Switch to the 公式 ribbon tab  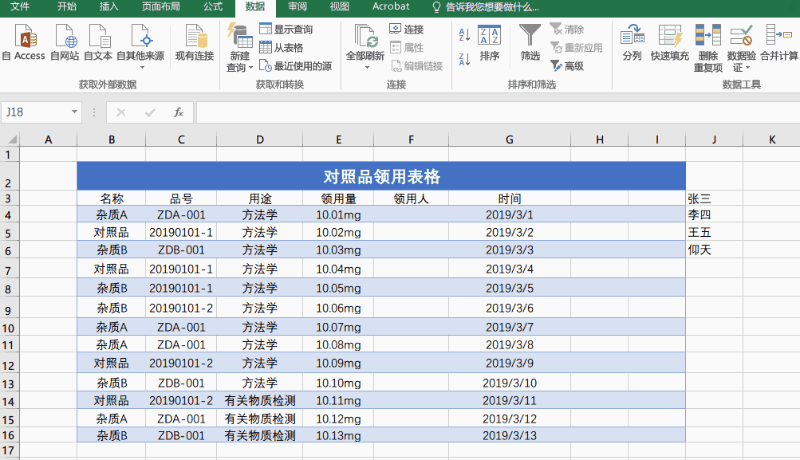pos(213,7)
